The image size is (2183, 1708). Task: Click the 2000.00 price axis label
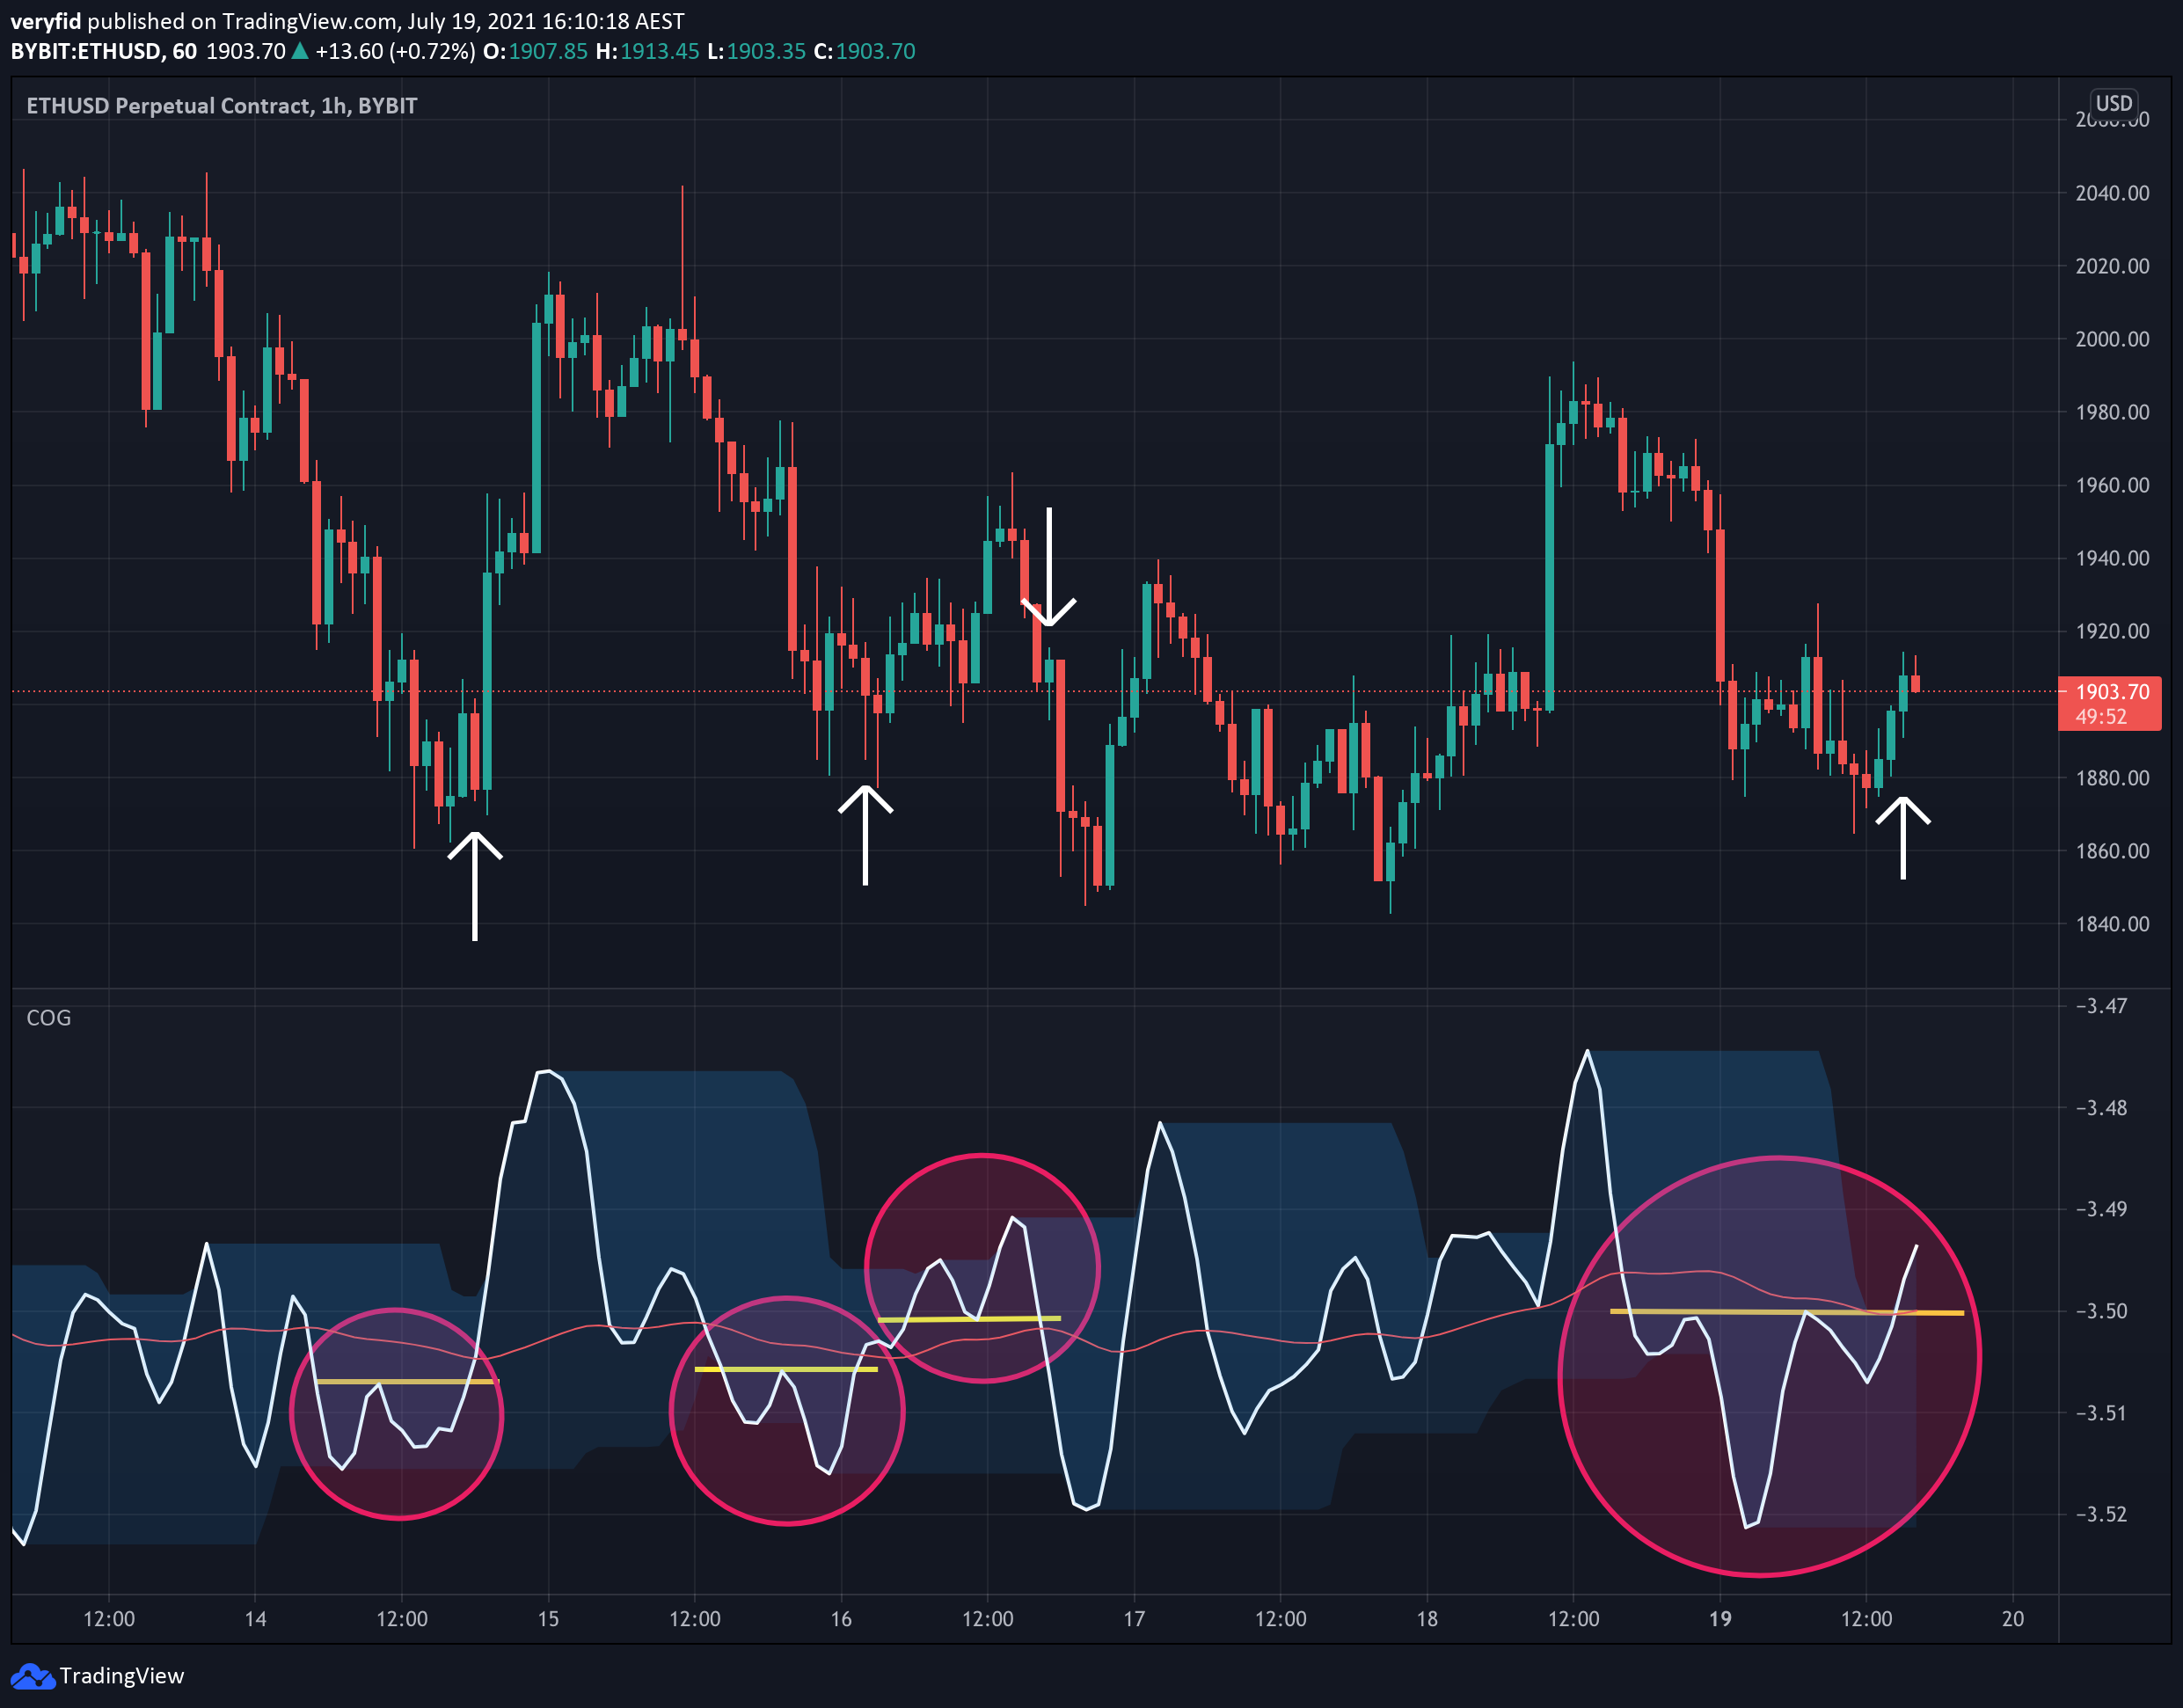2112,339
